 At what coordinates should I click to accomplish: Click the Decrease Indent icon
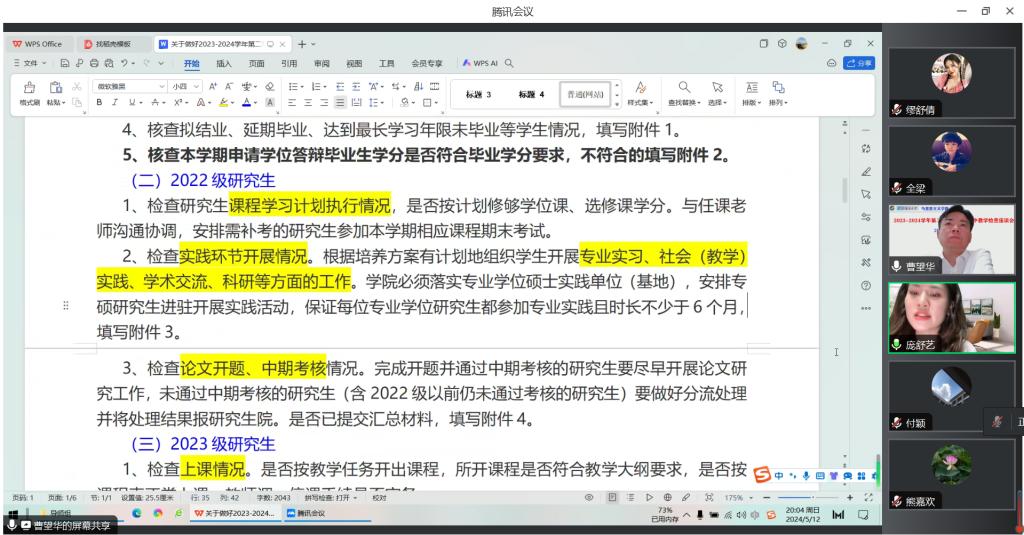340,86
